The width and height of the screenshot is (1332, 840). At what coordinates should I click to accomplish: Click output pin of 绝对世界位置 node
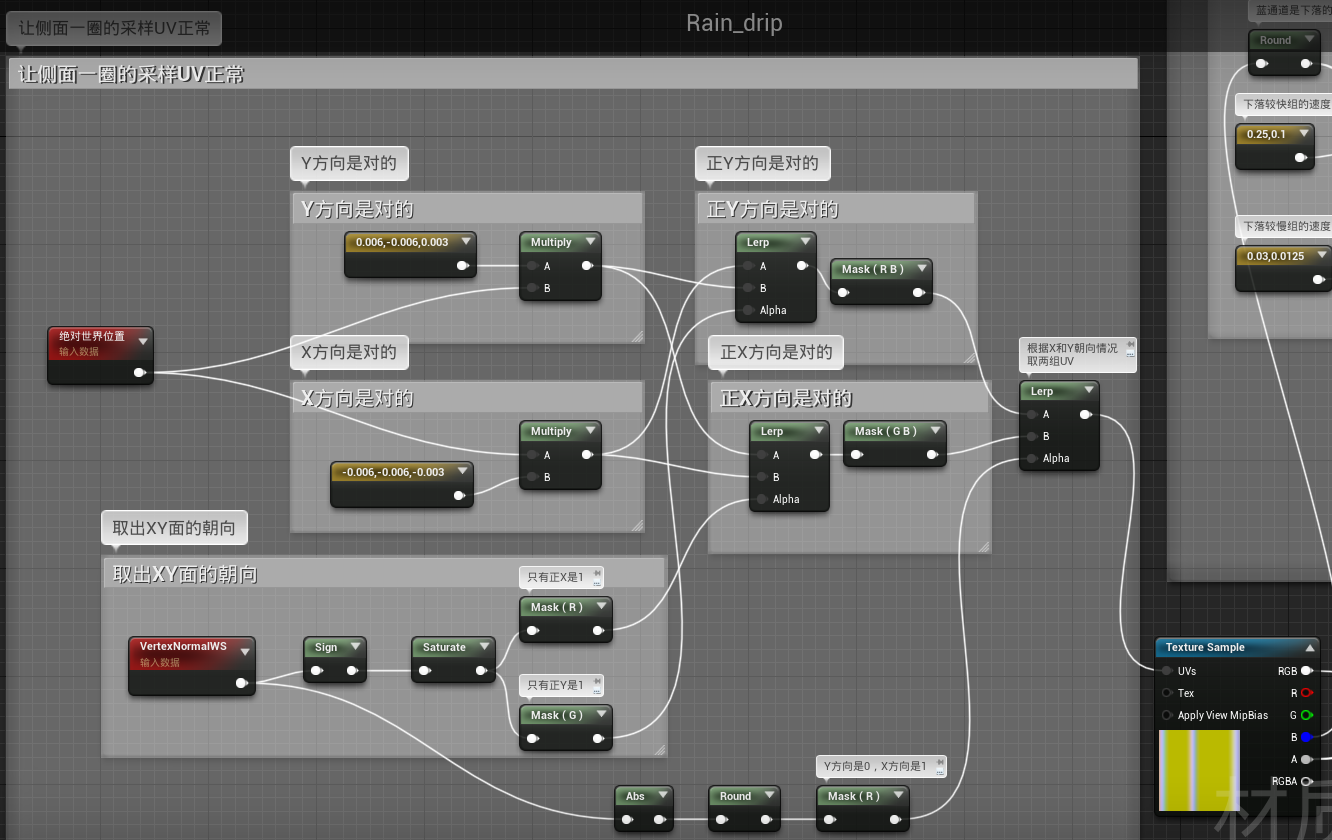[140, 373]
